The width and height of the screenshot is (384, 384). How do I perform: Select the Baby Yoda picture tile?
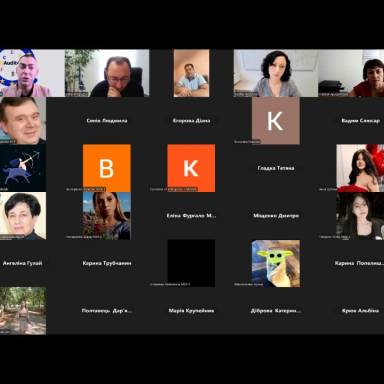[276, 263]
